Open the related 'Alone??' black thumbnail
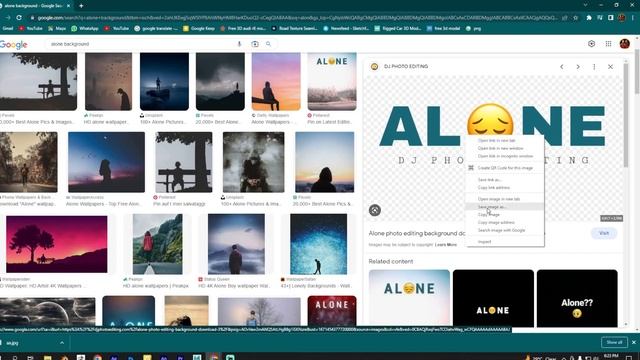 pyautogui.click(x=577, y=298)
